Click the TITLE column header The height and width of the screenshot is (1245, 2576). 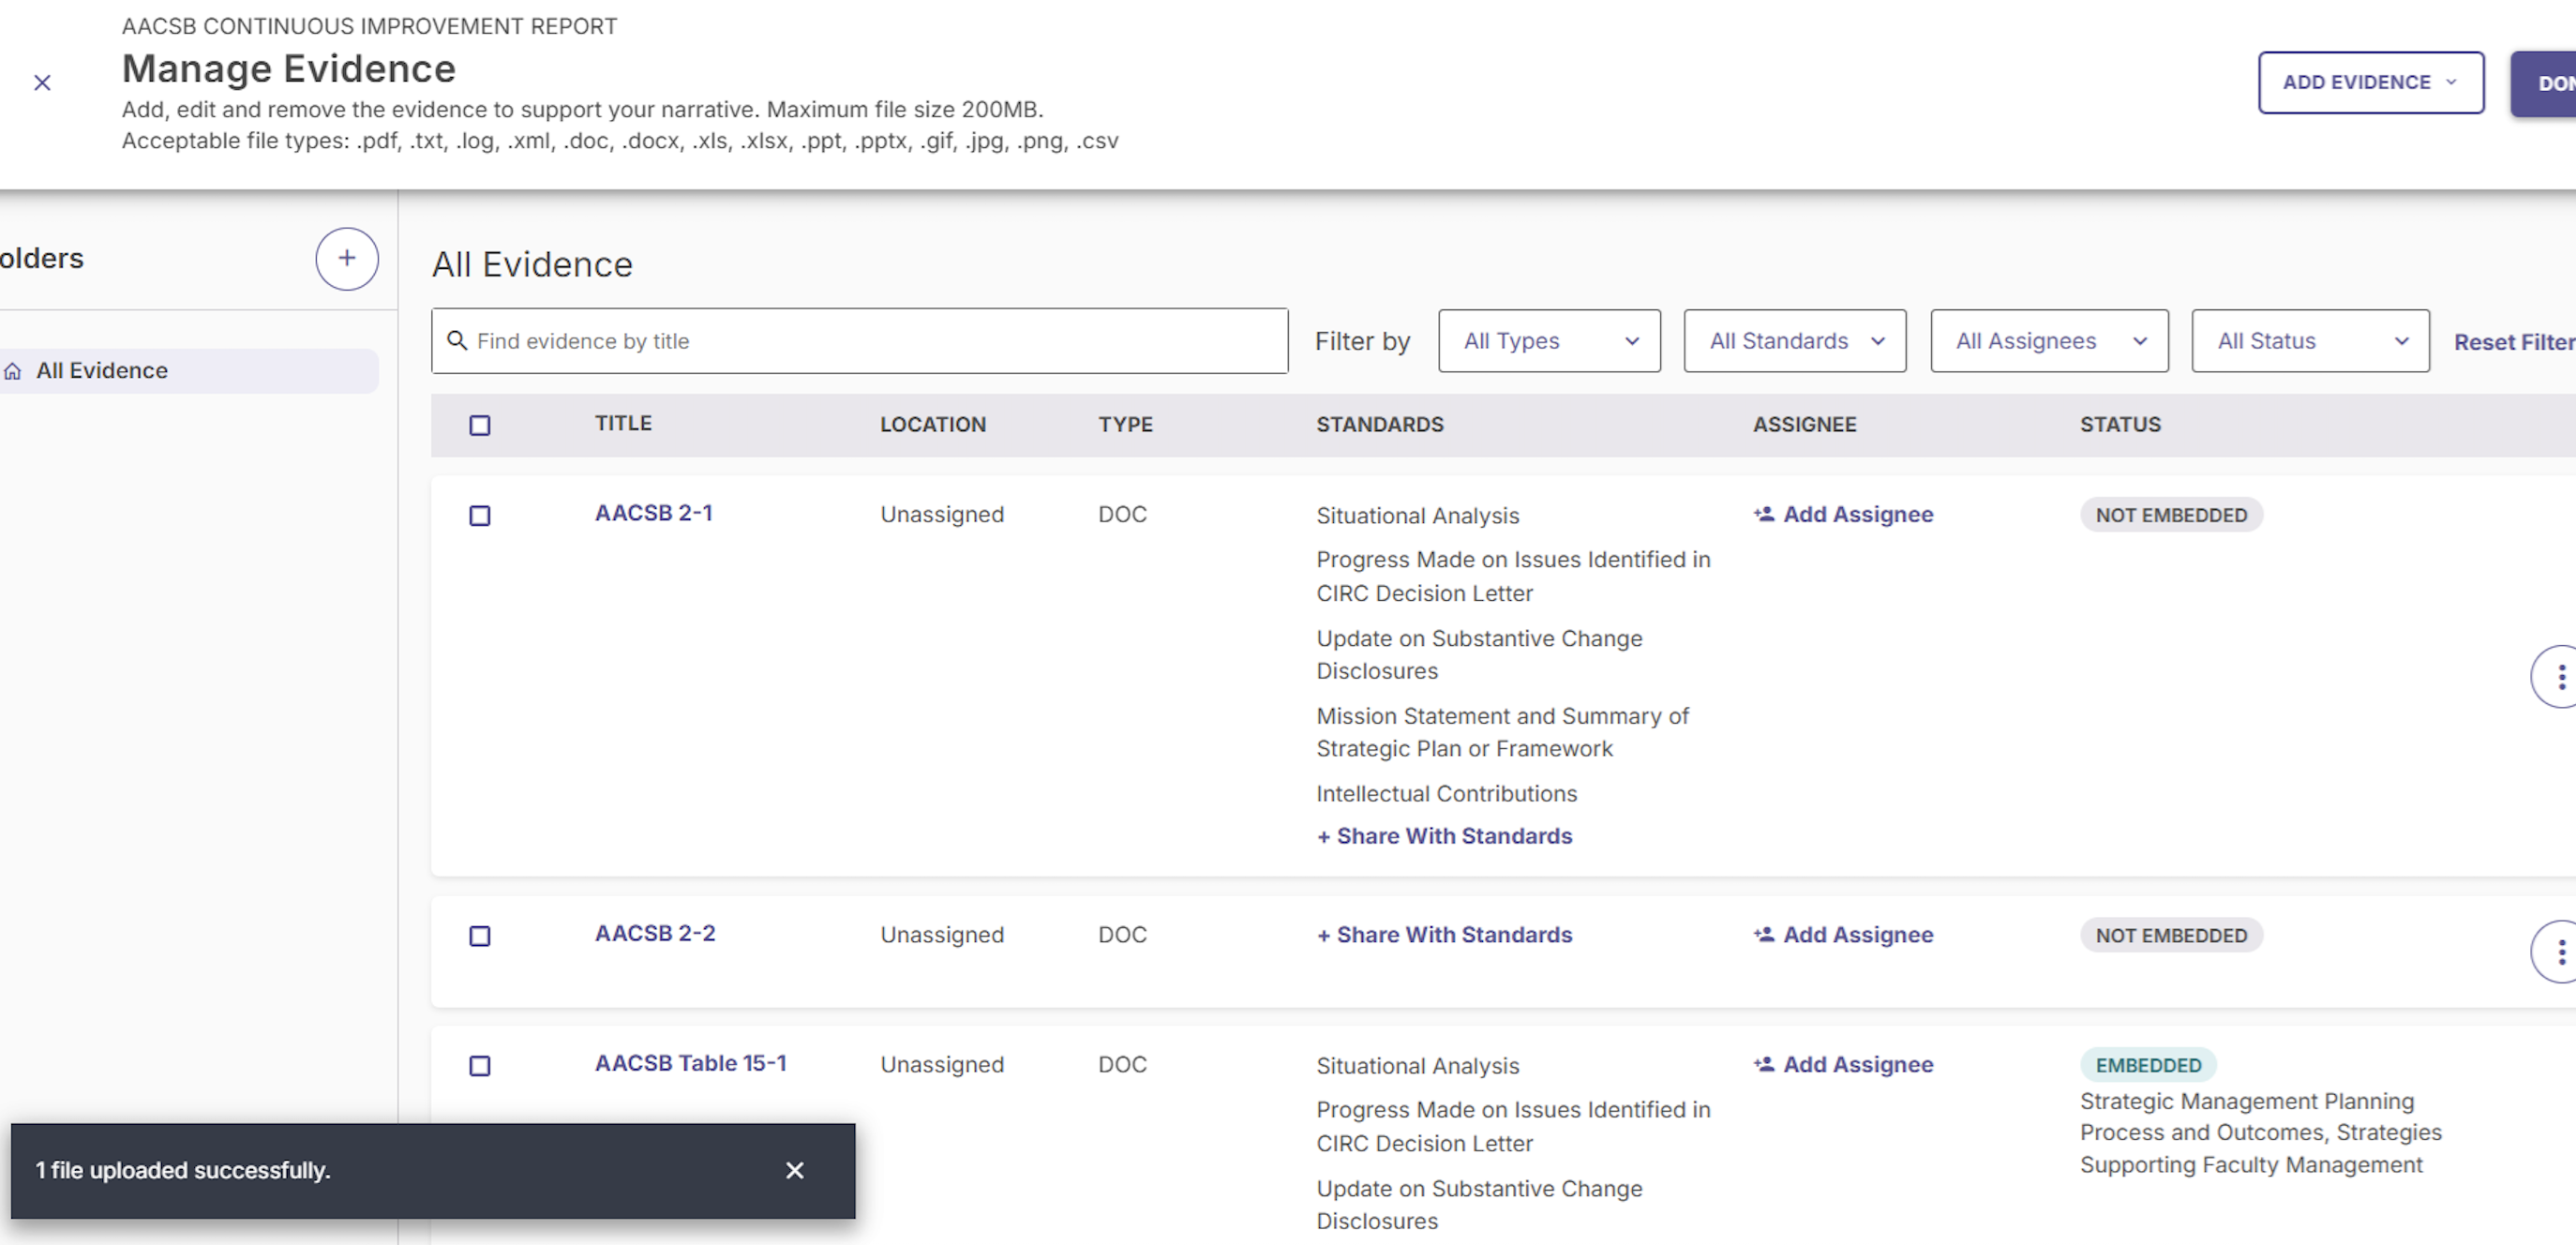coord(623,423)
